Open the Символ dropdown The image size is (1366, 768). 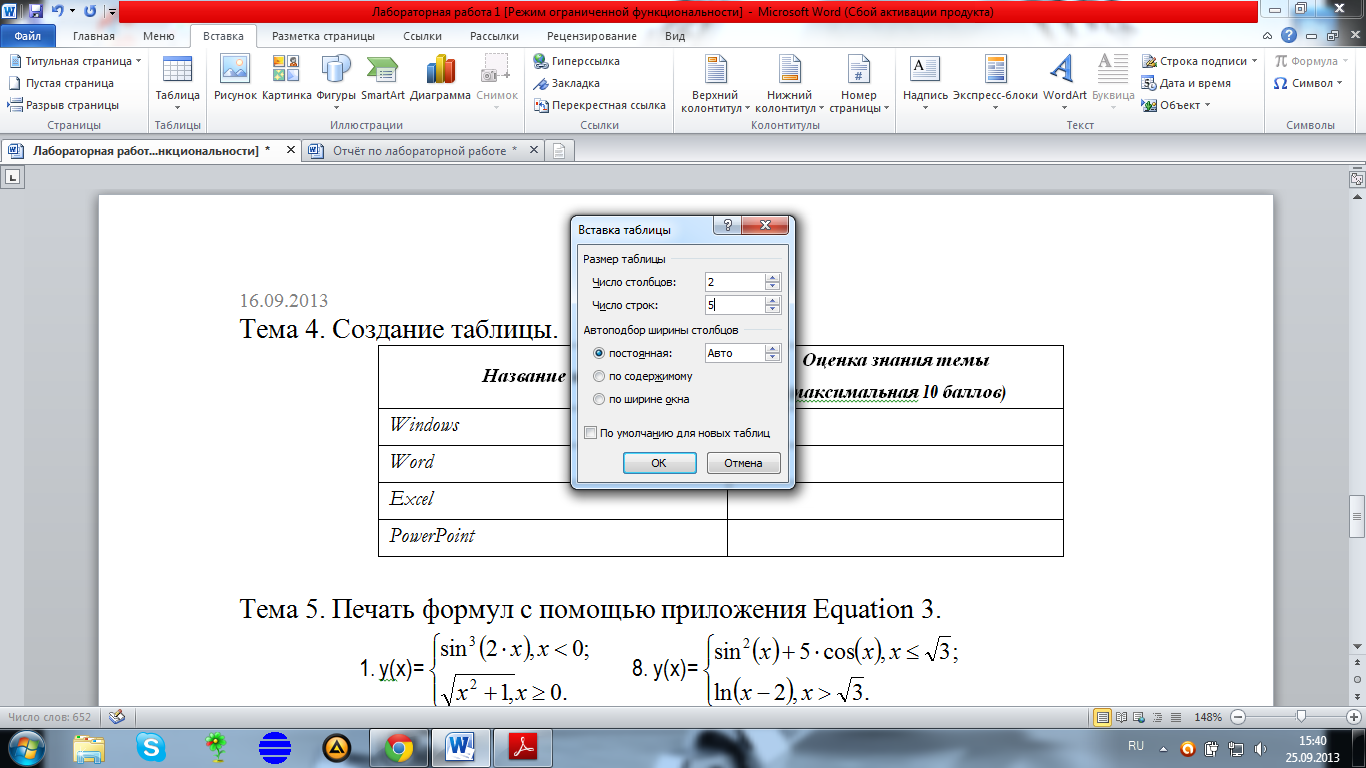[1309, 83]
